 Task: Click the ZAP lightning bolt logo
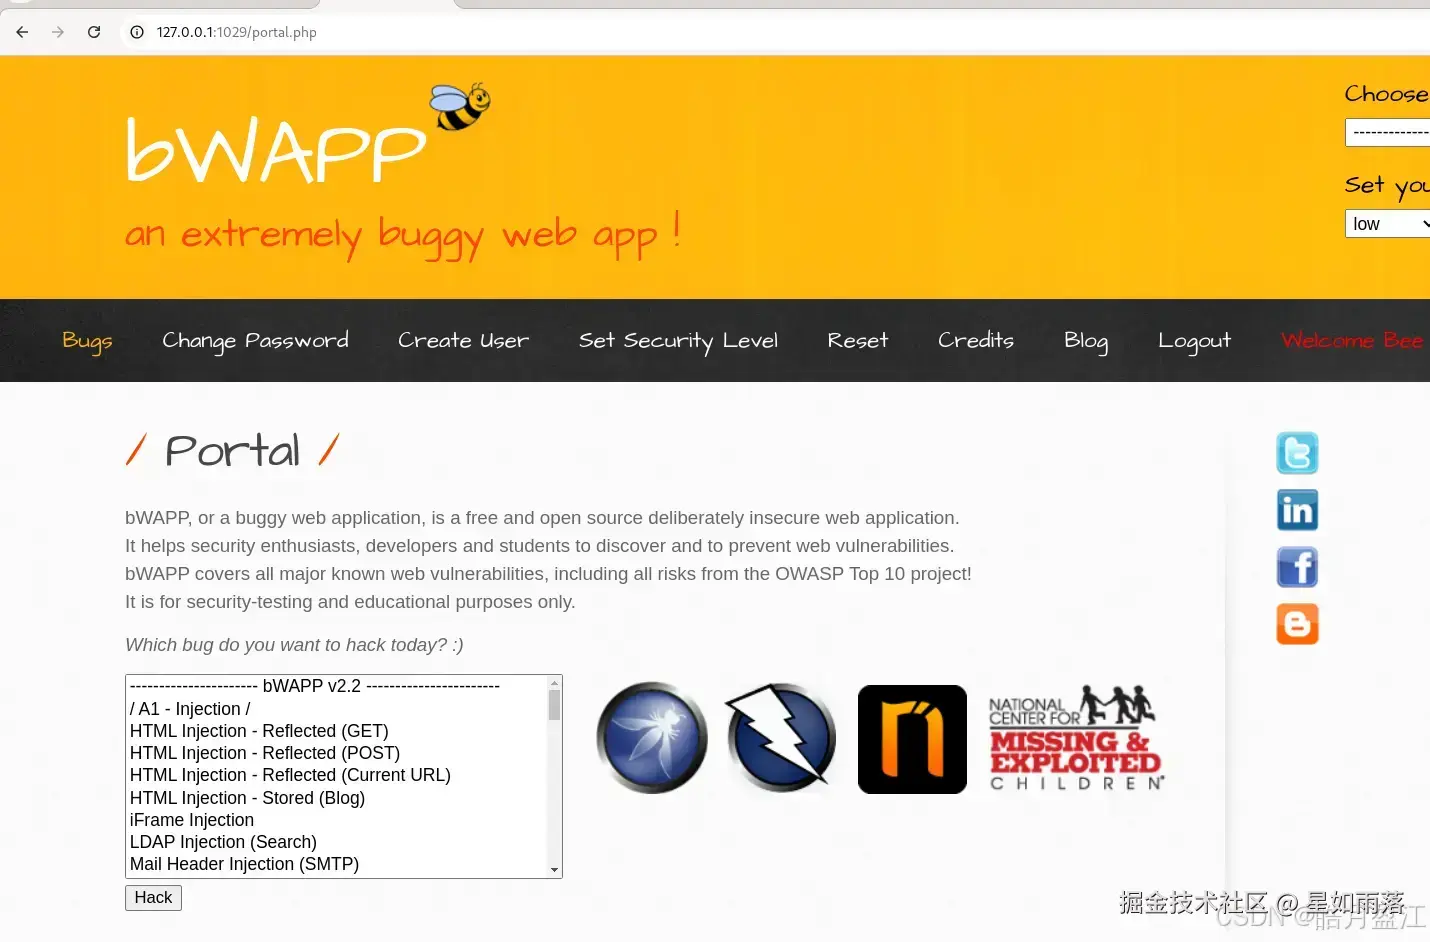tap(780, 738)
